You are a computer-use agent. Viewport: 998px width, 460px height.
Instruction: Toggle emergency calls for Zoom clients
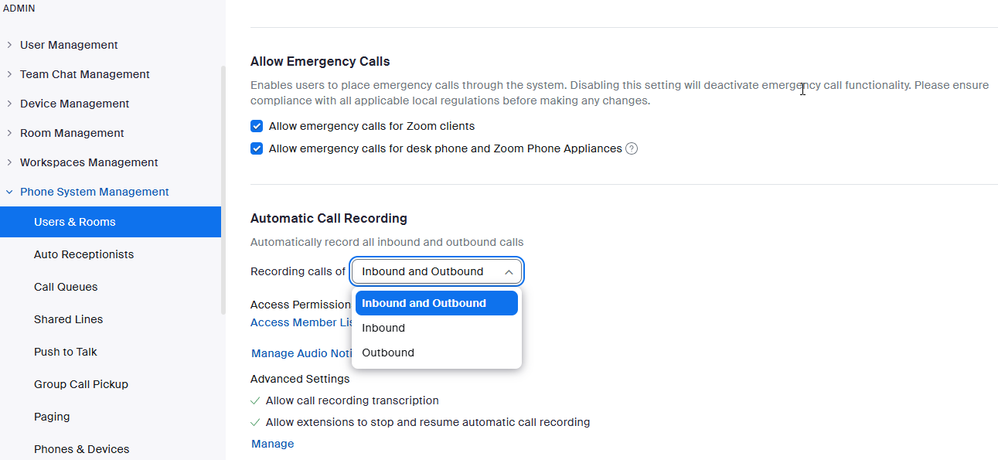(257, 126)
